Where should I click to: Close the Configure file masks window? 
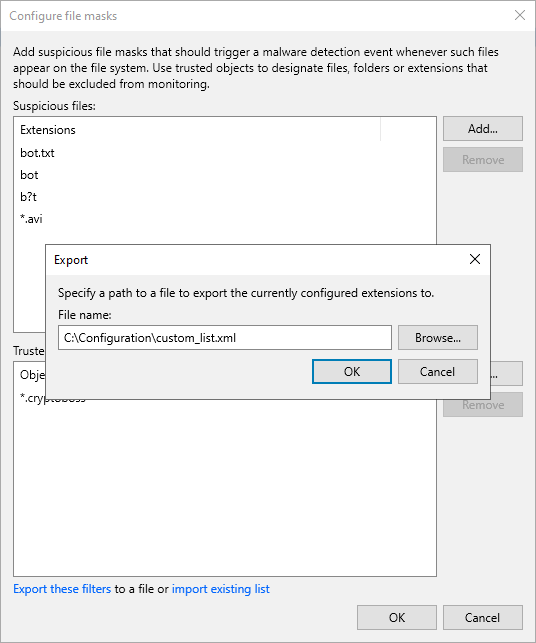(x=520, y=16)
